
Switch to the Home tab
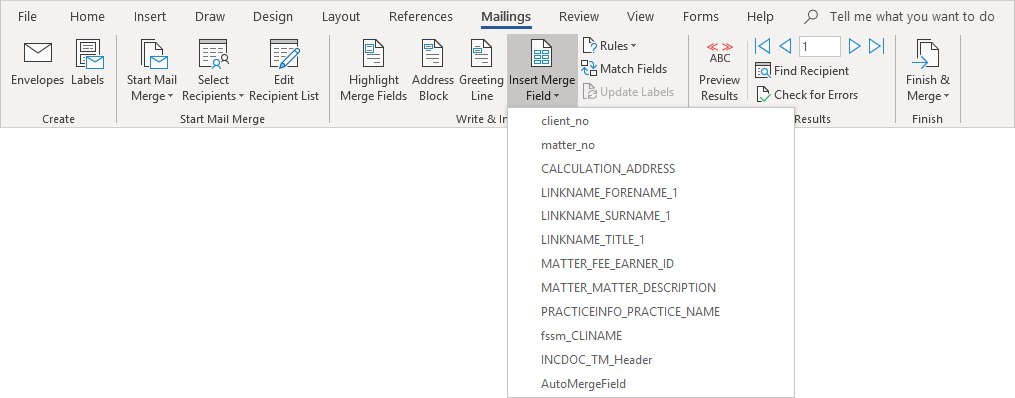point(87,17)
